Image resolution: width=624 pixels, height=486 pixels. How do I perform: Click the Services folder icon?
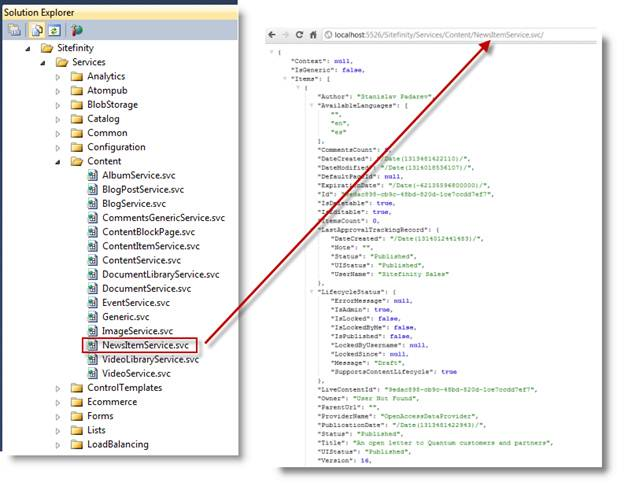click(62, 62)
